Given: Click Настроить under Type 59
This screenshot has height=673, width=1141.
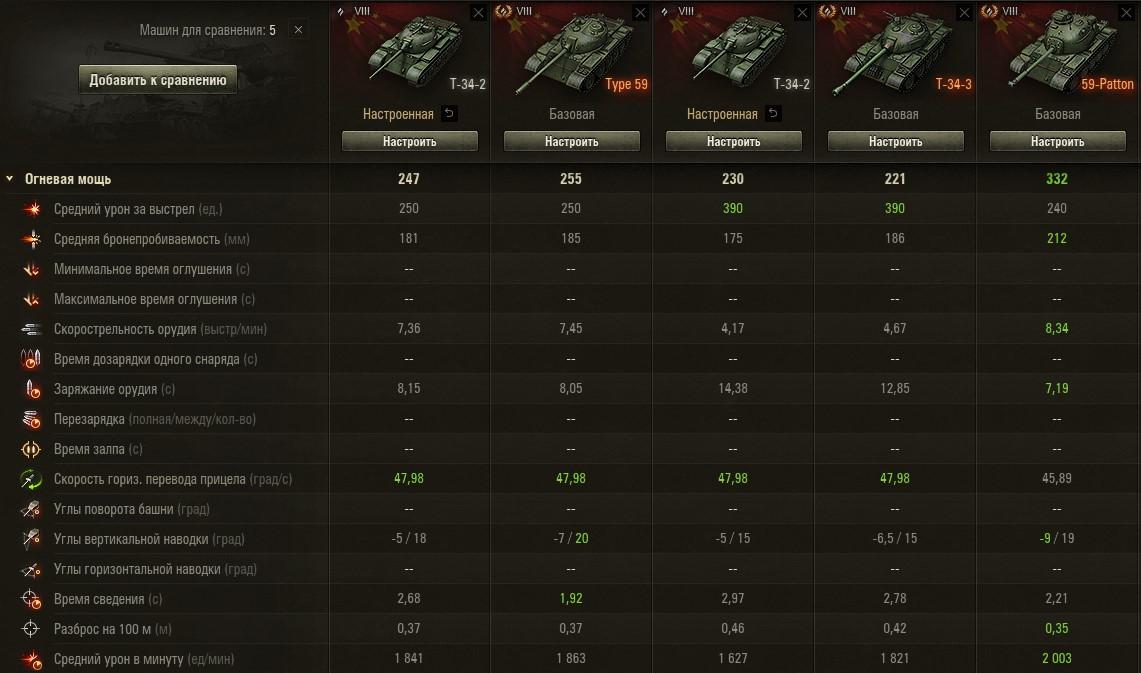Looking at the screenshot, I should coord(571,141).
